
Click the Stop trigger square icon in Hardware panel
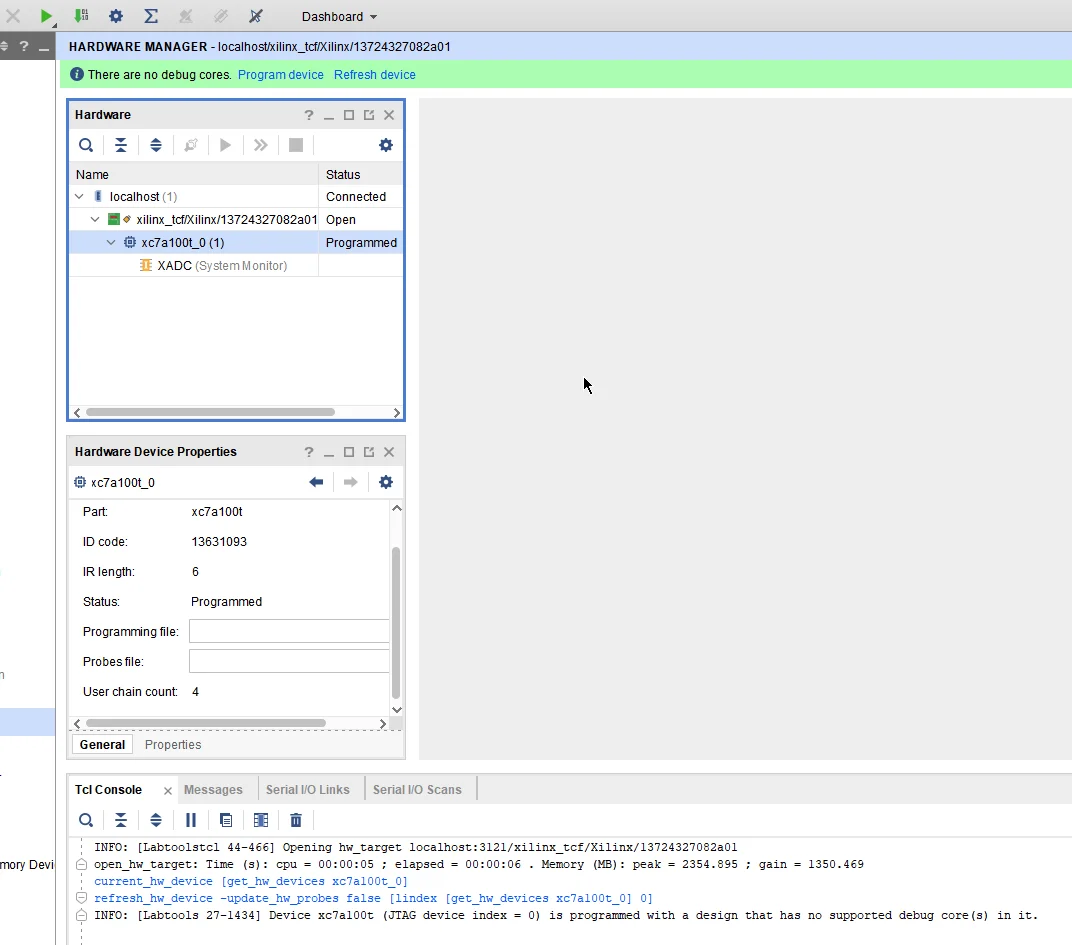pos(296,145)
